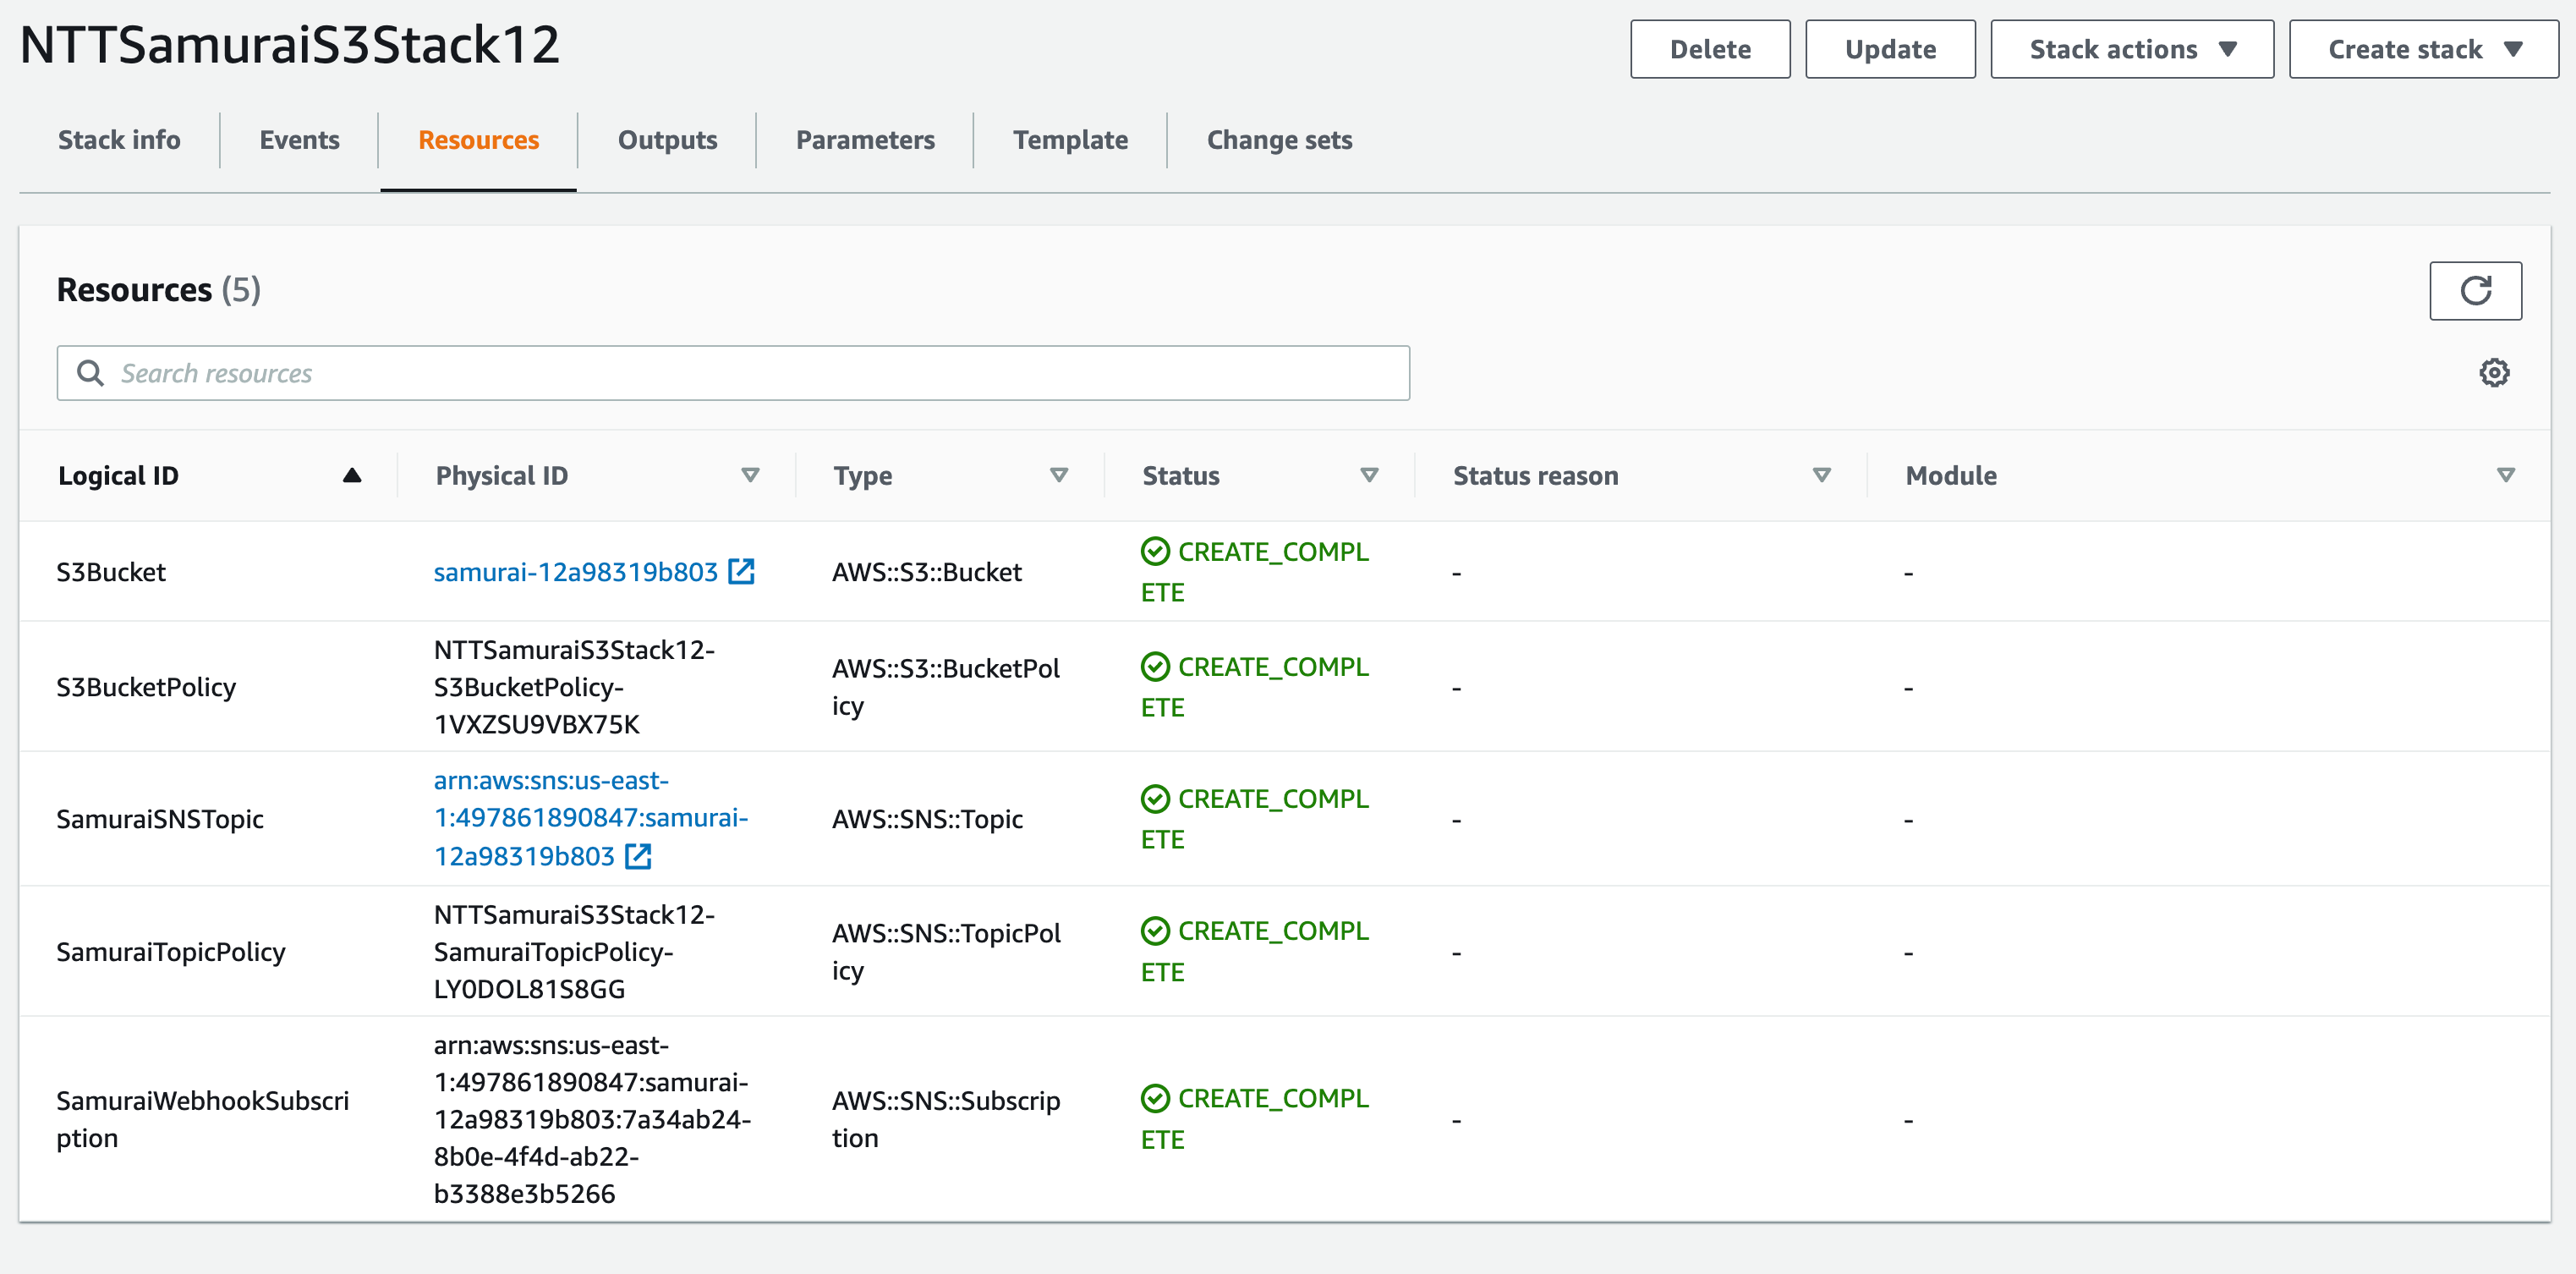The width and height of the screenshot is (2576, 1274).
Task: Sort by Logical ID ascending arrow
Action: click(351, 475)
